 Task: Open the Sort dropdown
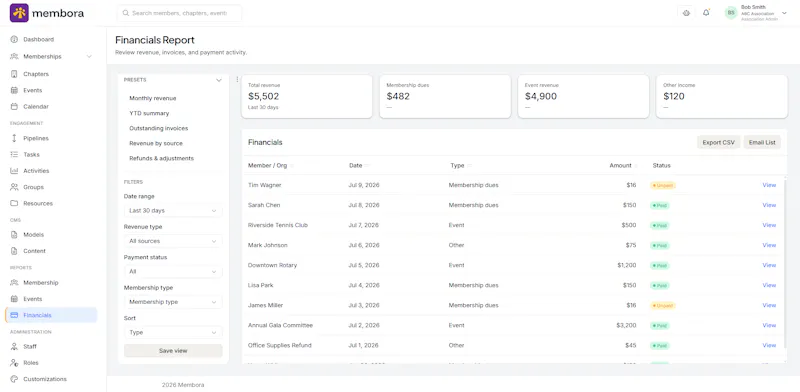(173, 333)
